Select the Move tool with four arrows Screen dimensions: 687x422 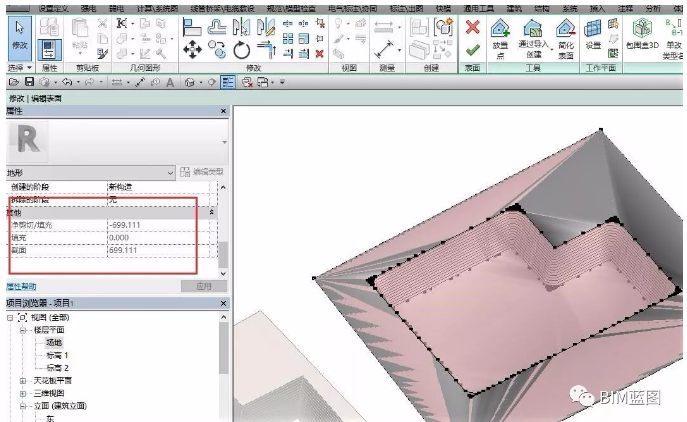[192, 50]
